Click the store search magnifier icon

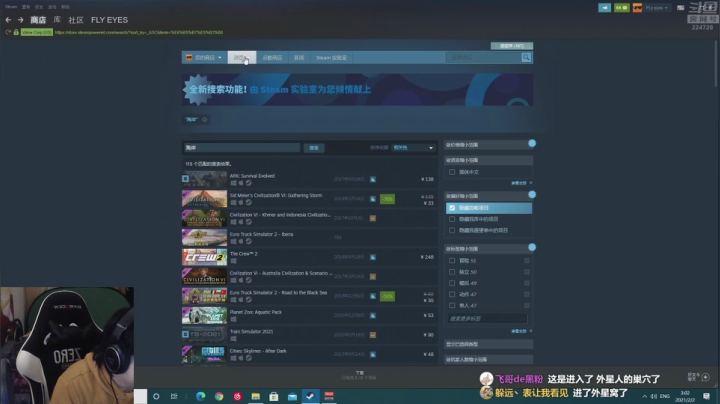coord(526,57)
